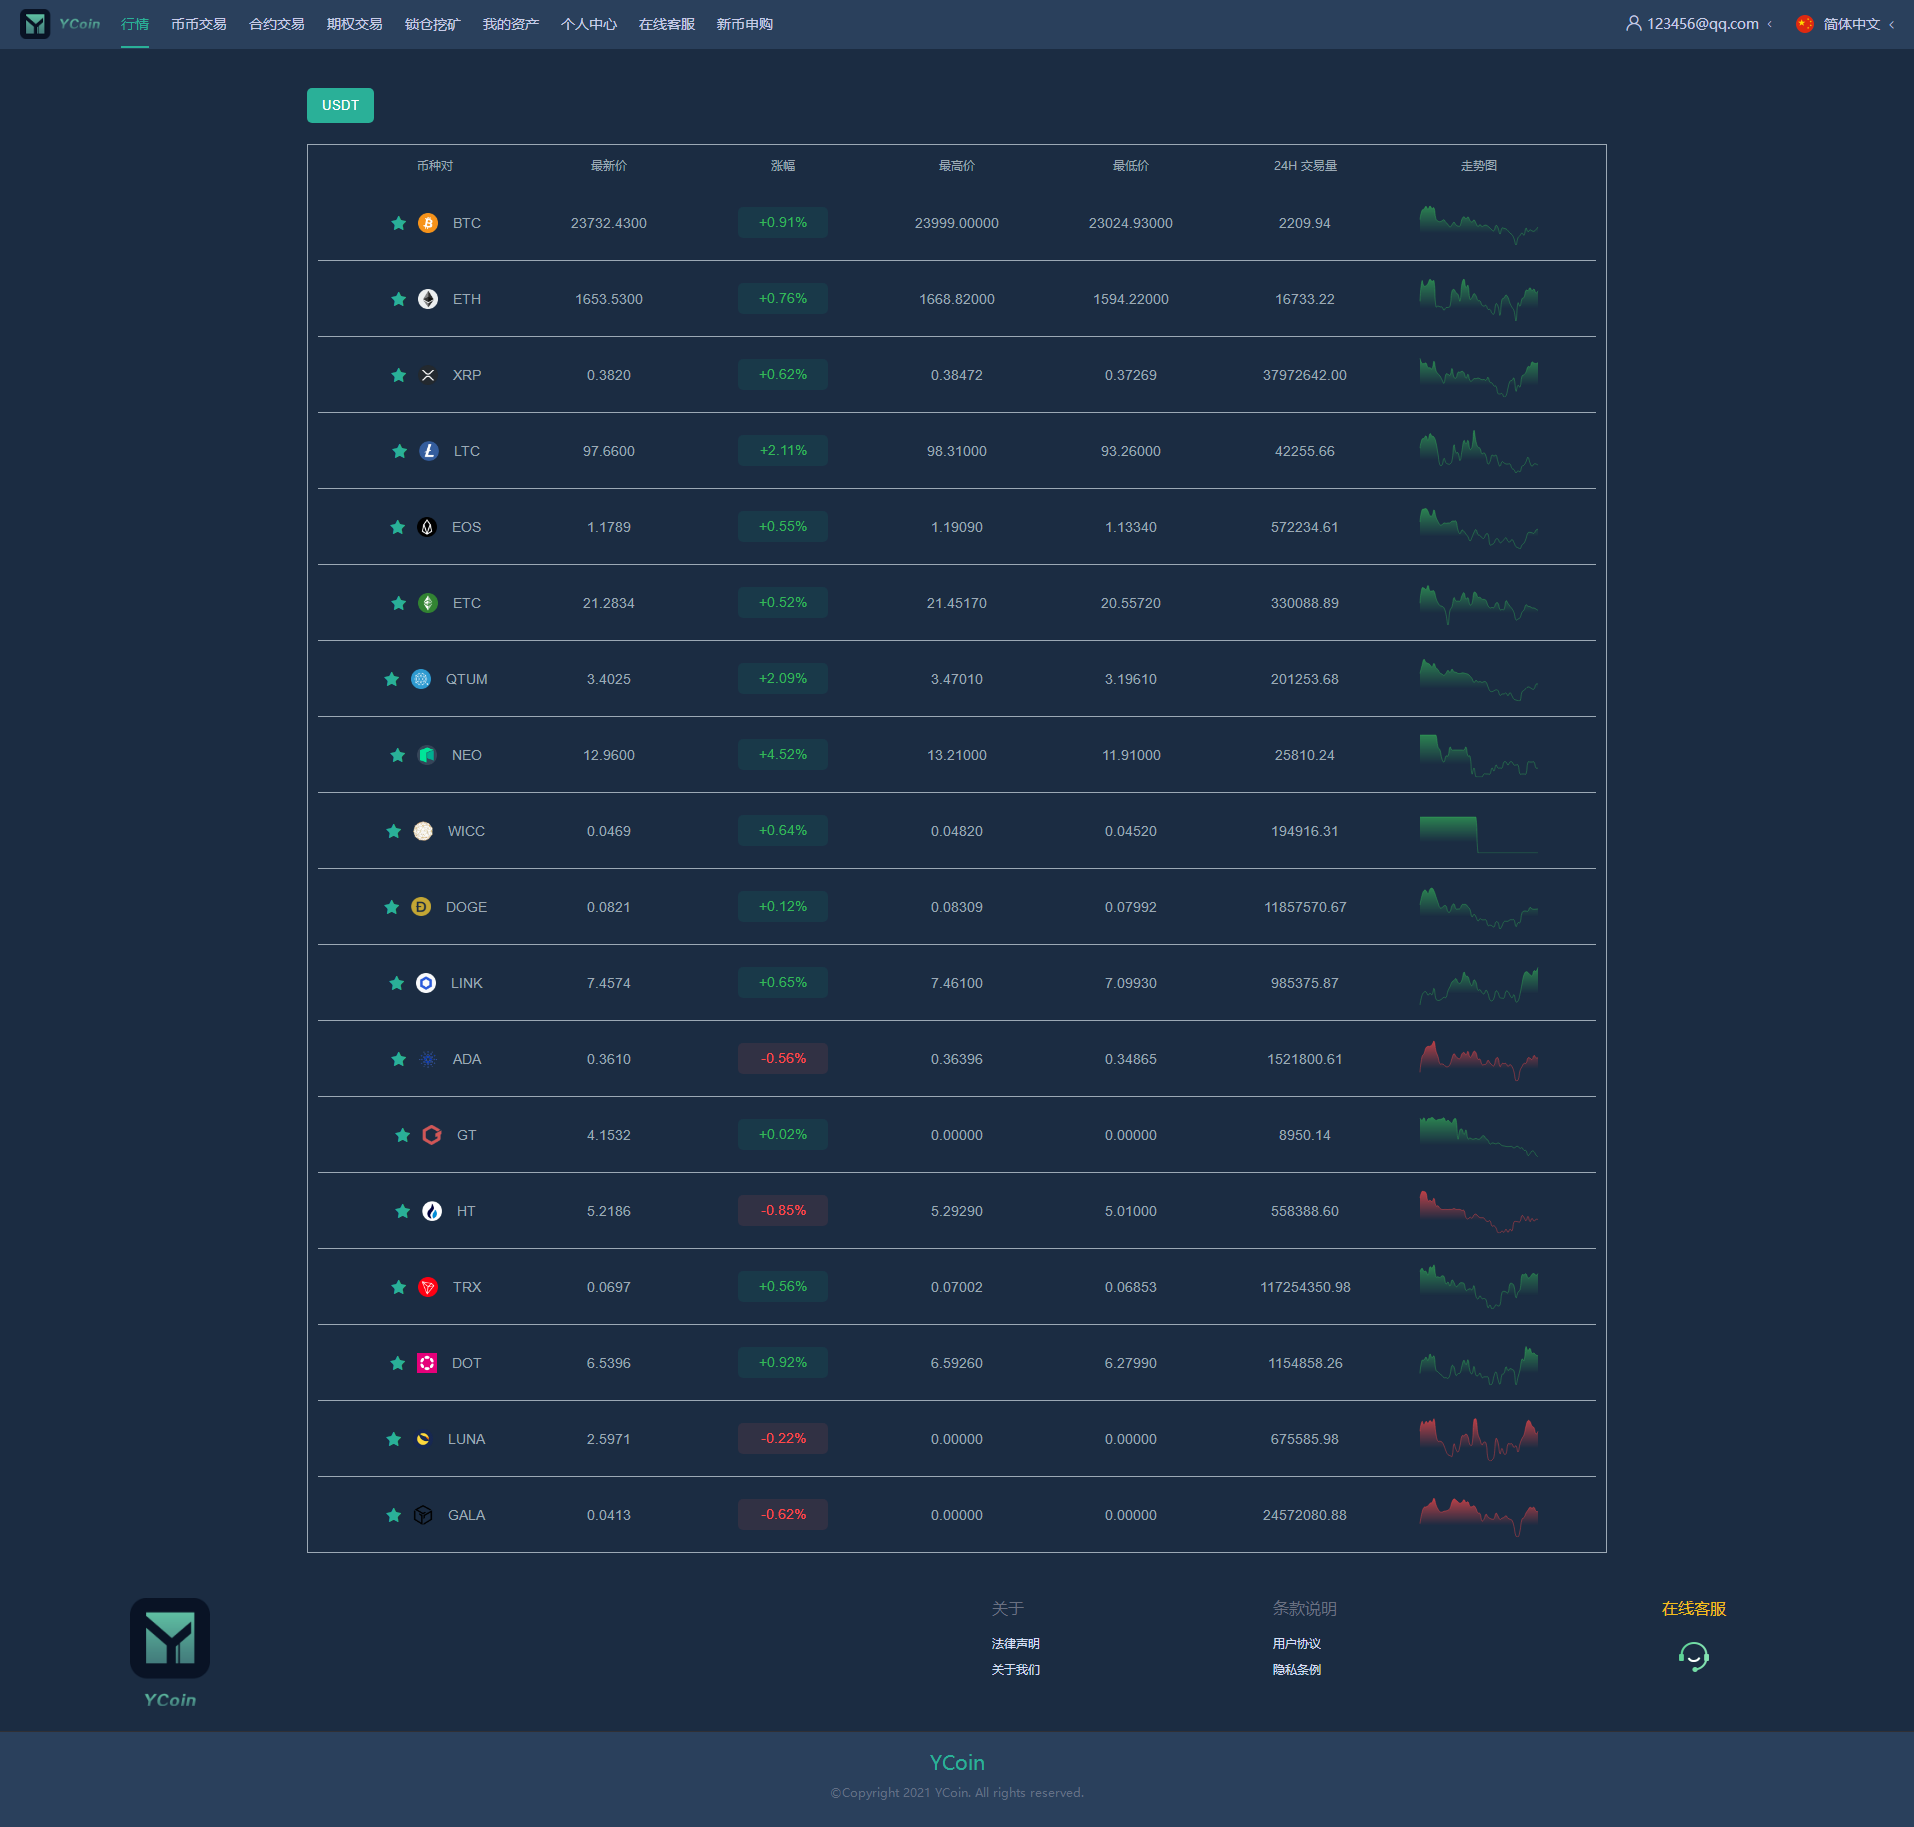Click the Litecoin coin icon
Image resolution: width=1914 pixels, height=1827 pixels.
pyautogui.click(x=429, y=451)
